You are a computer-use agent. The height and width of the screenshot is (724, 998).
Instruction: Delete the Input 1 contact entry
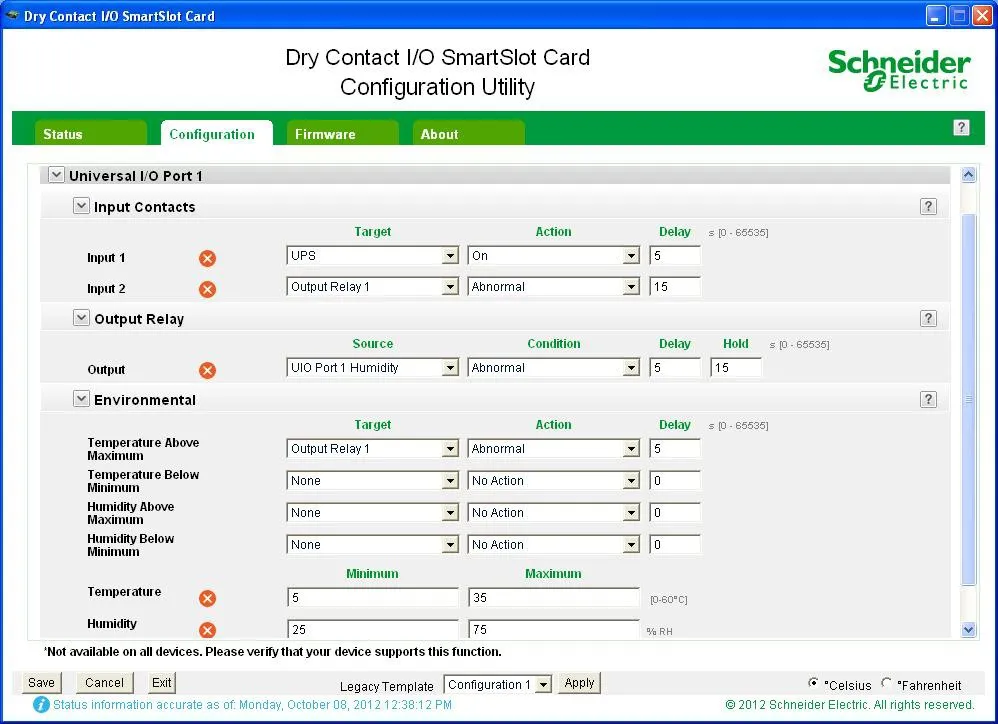[x=207, y=257]
